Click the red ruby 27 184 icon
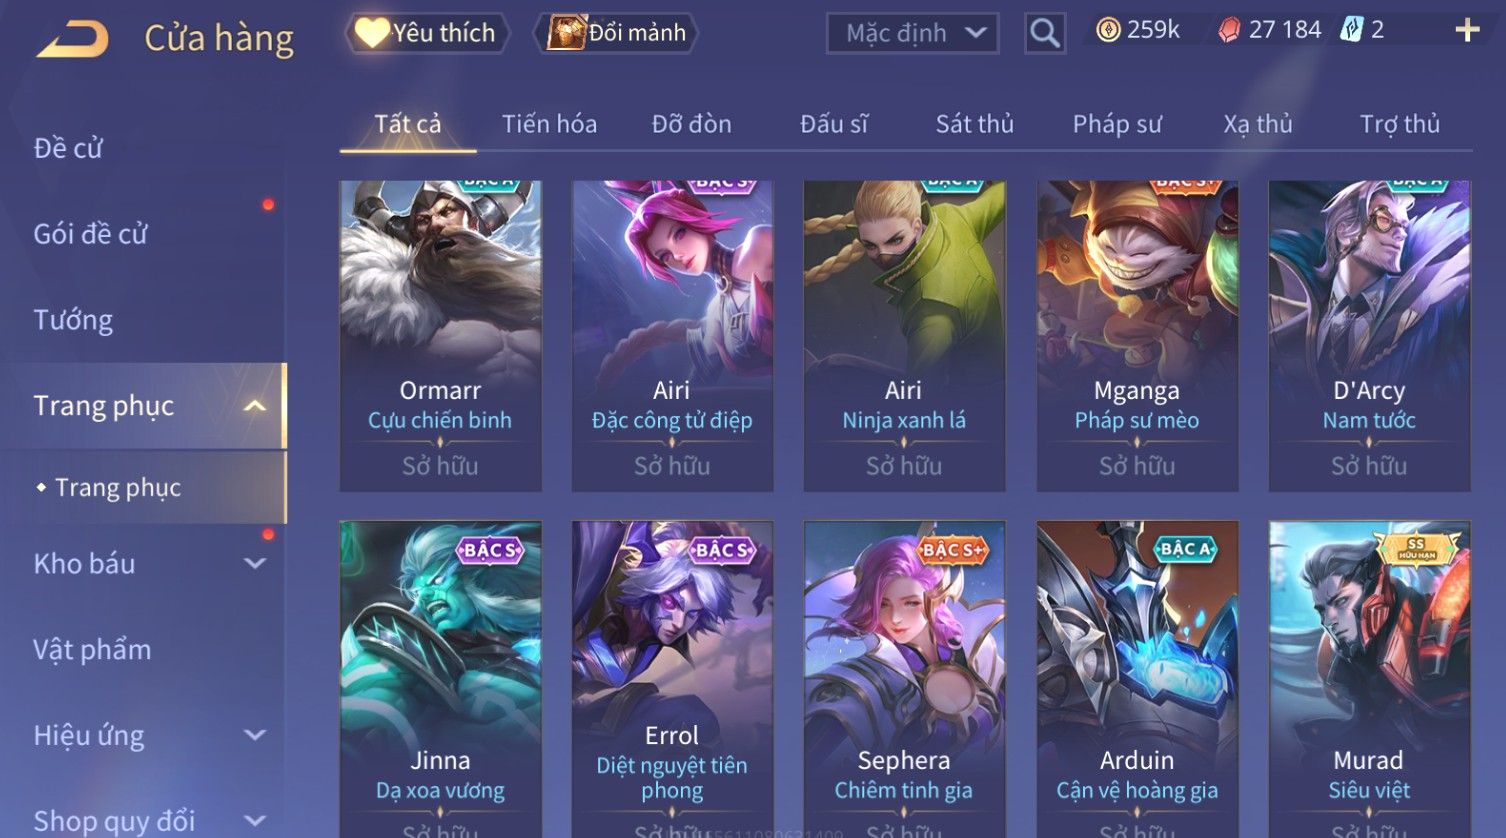 pyautogui.click(x=1229, y=31)
